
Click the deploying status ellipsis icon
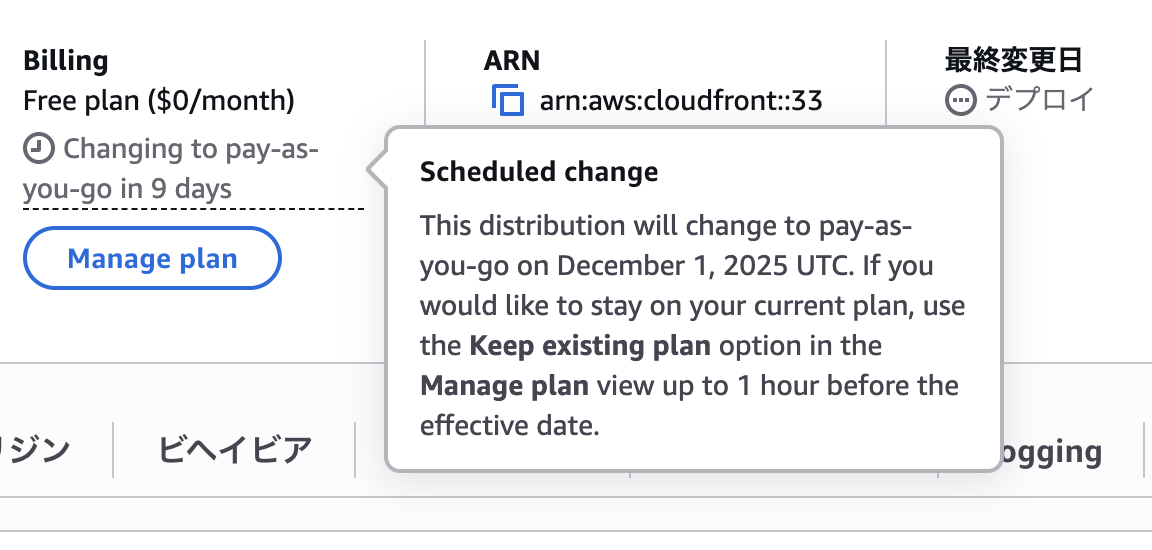tap(960, 100)
